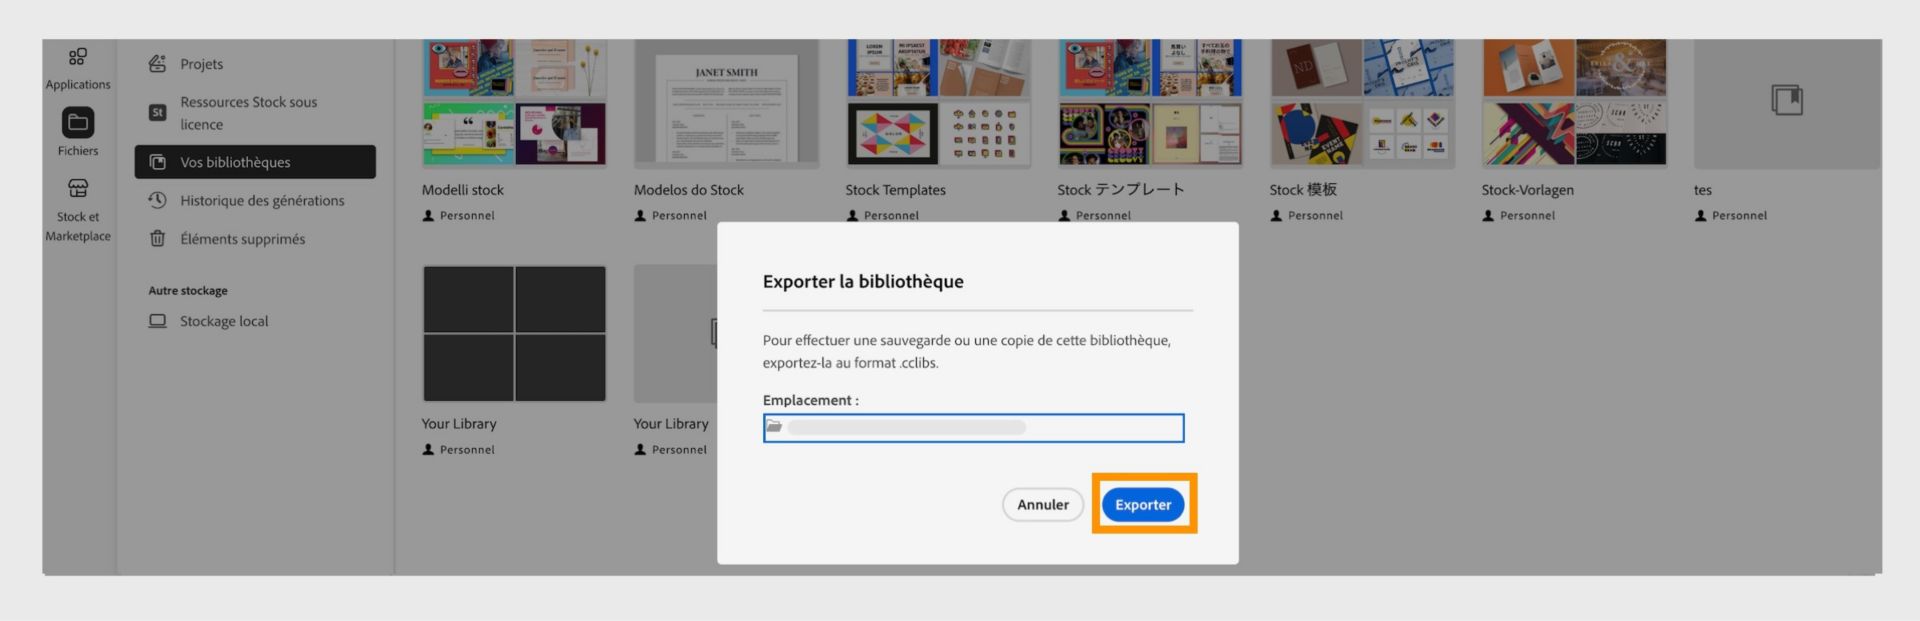Click the St Stock resources icon
1920x621 pixels.
click(x=157, y=113)
